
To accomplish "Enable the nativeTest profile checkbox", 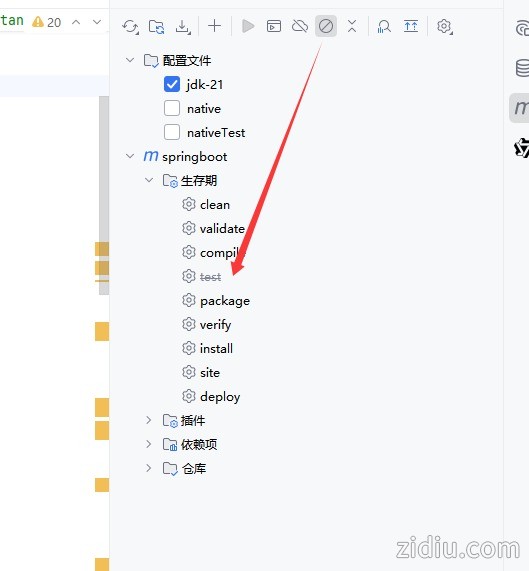I will point(172,132).
